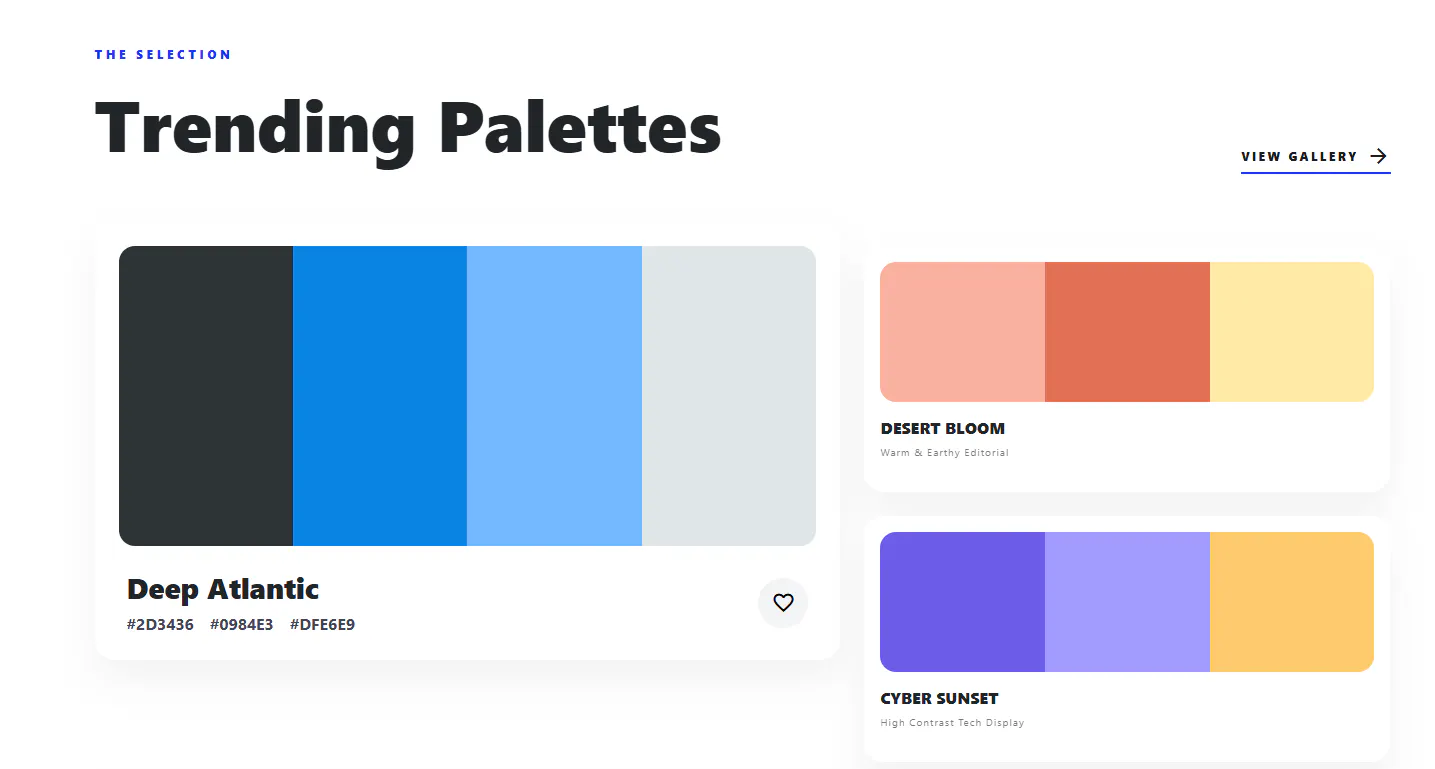Click the heart favorite icon on Deep Atlantic

(x=783, y=603)
